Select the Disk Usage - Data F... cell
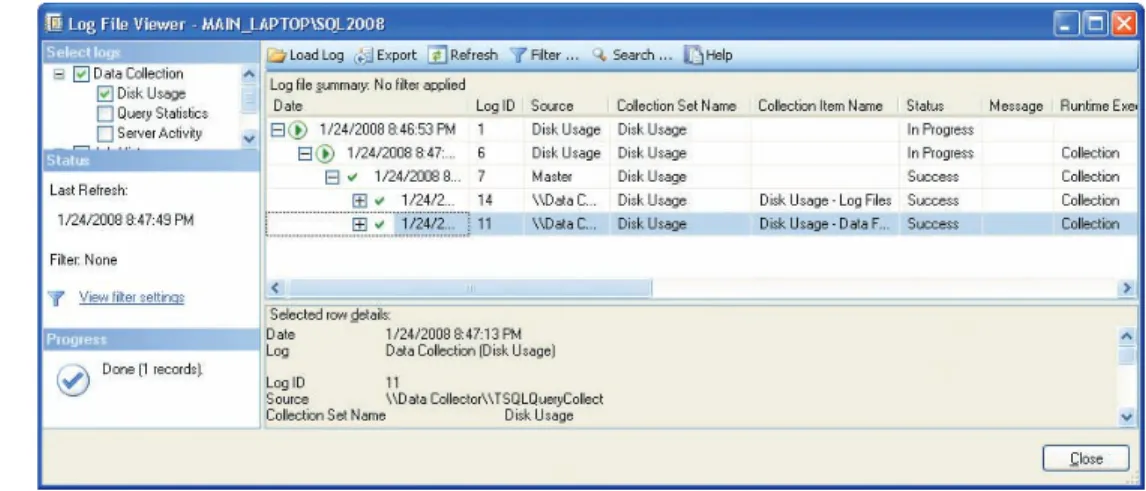The width and height of the screenshot is (1146, 491). point(826,224)
